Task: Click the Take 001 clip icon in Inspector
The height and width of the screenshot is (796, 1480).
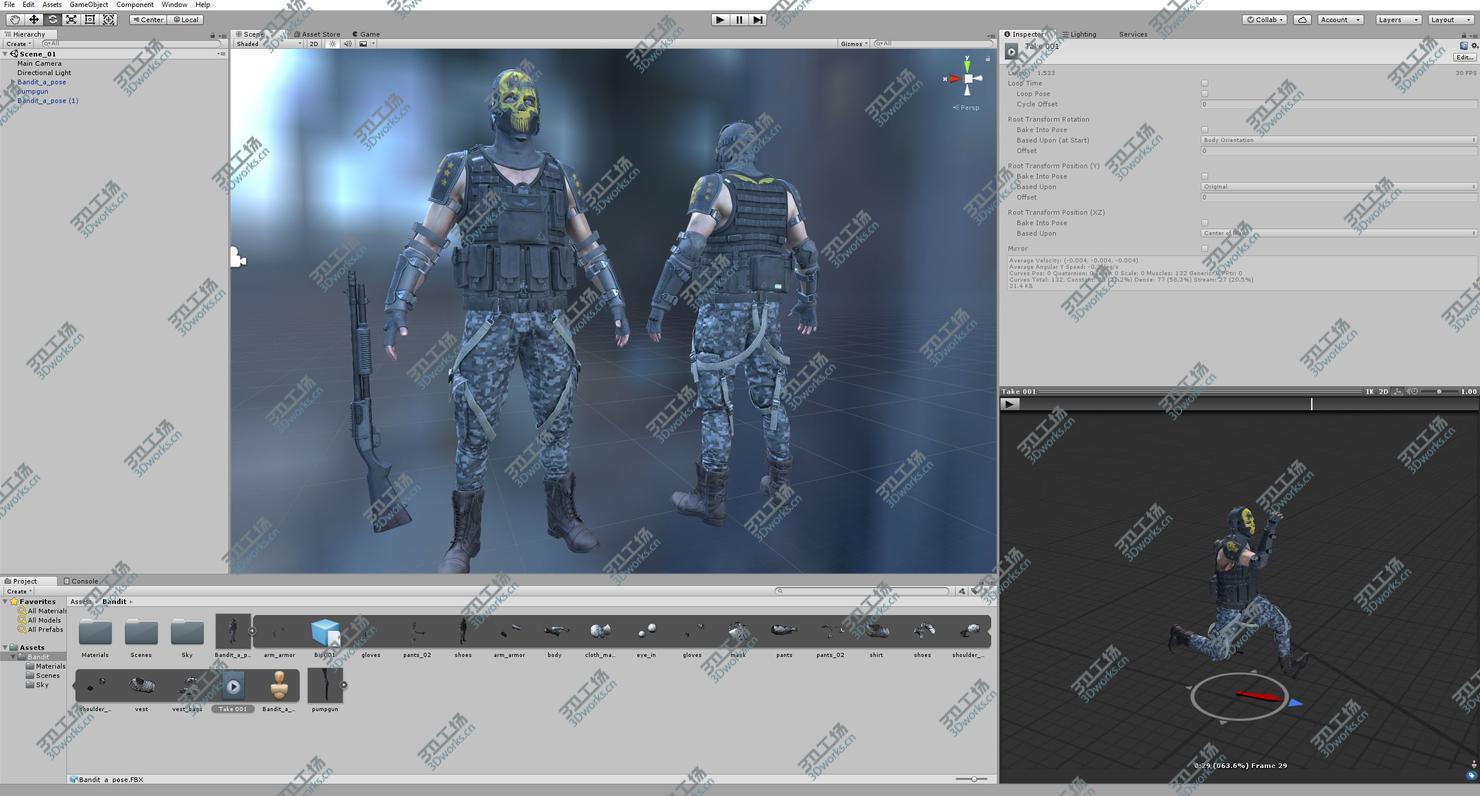Action: [1011, 51]
